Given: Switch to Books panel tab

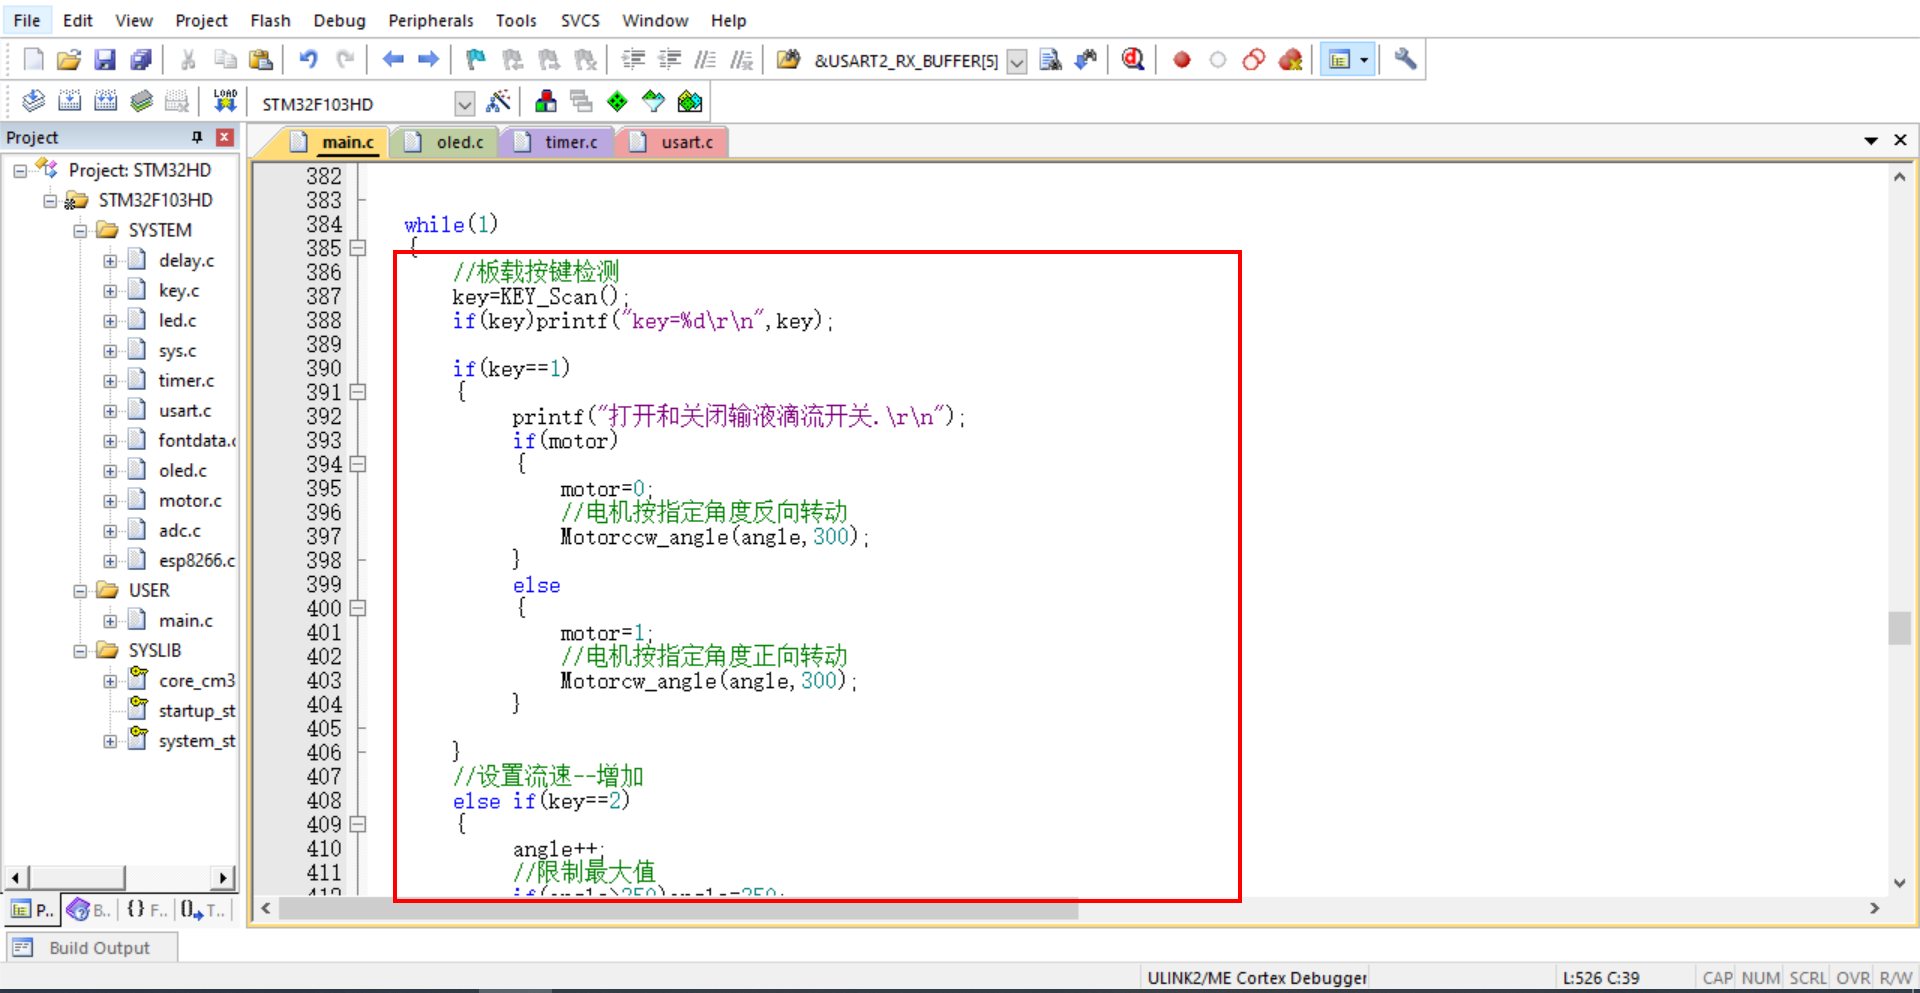Looking at the screenshot, I should 88,910.
